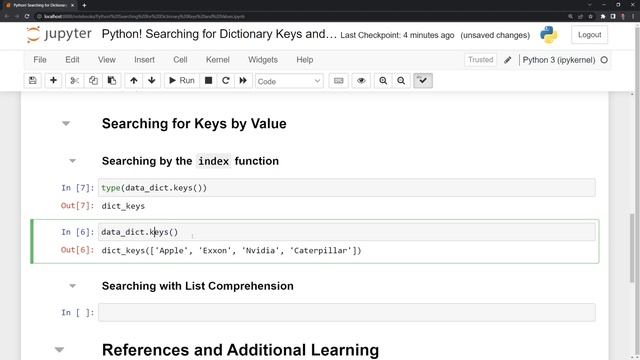Viewport: 640px width, 360px height.
Task: Restart the kernel circular arrow icon
Action: coord(226,81)
